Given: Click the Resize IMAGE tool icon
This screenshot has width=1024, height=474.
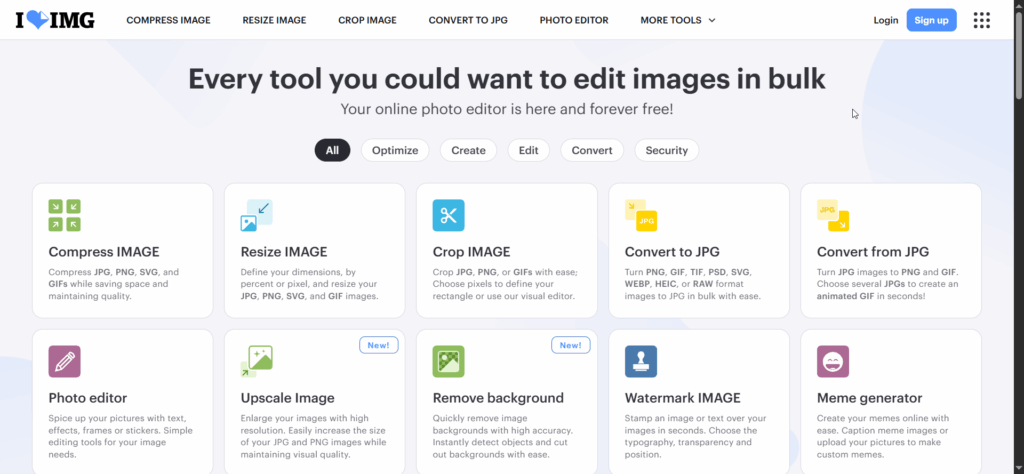Looking at the screenshot, I should (257, 215).
